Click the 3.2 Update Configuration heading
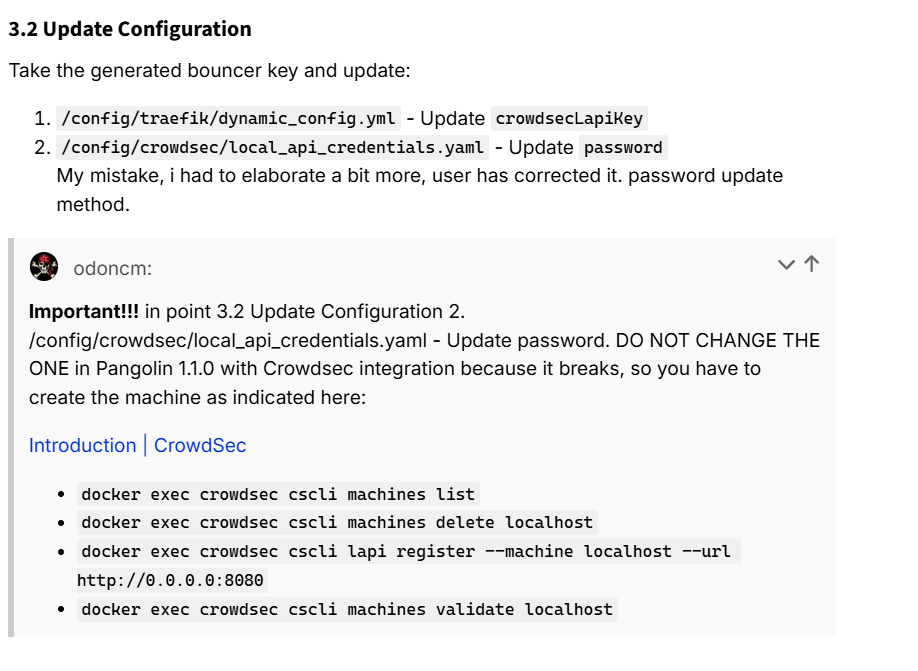The image size is (918, 671). coord(130,29)
